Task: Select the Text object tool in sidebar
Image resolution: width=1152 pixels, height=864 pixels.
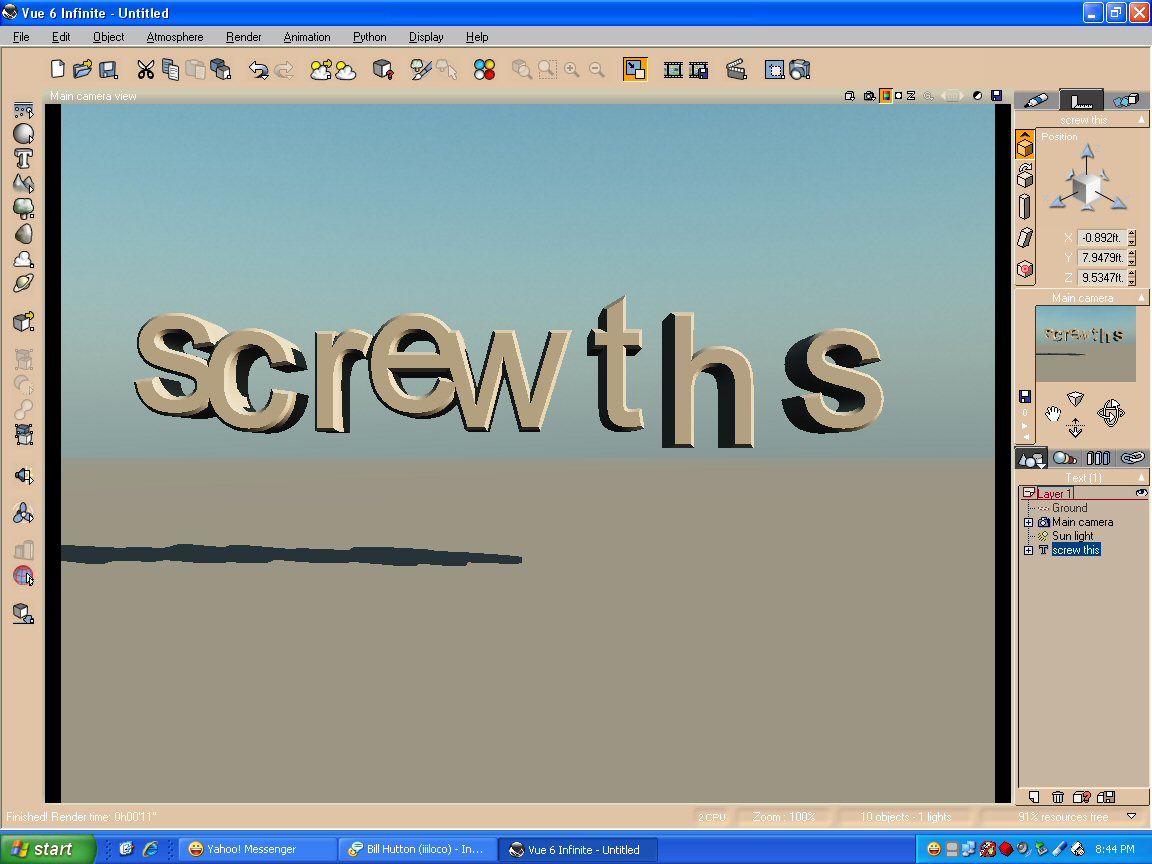Action: [x=24, y=158]
